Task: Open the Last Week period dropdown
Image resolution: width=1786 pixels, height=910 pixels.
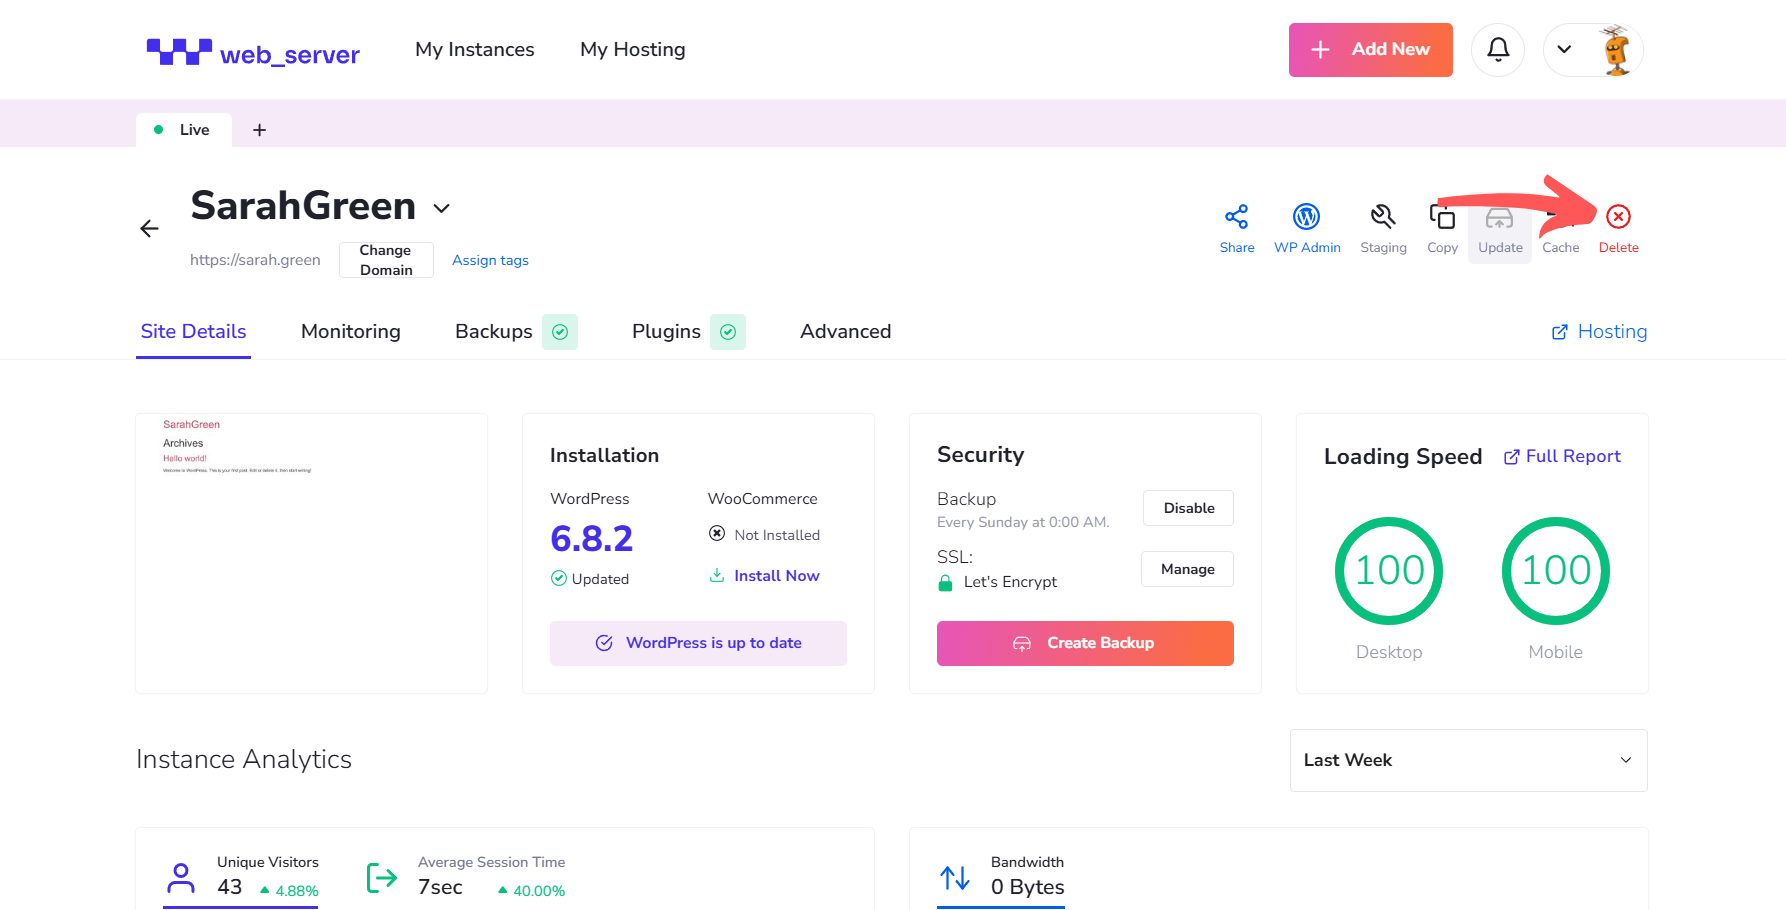Action: point(1469,761)
